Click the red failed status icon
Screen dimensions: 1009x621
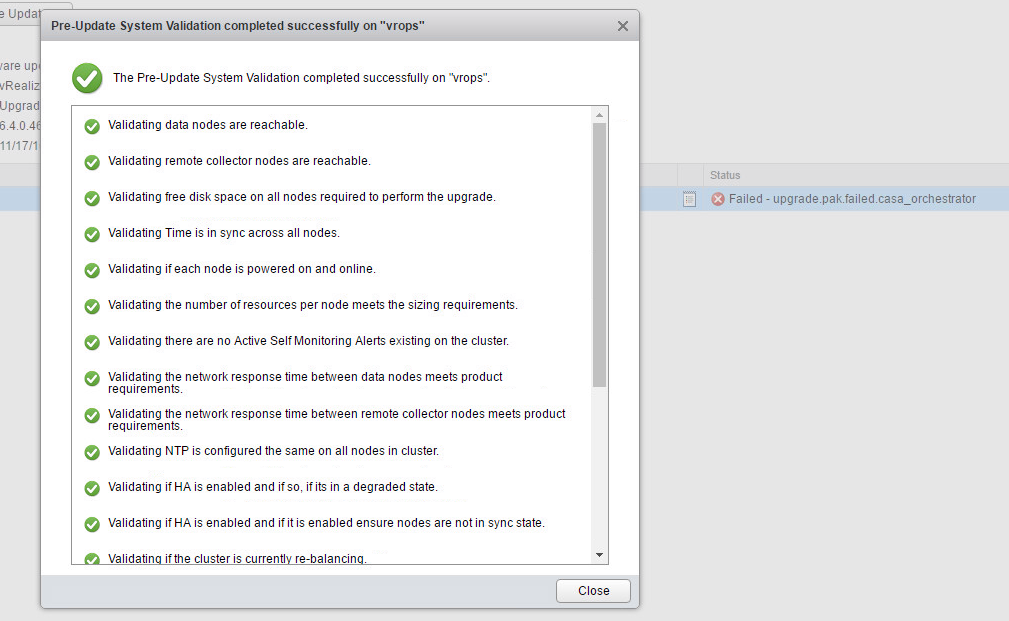tap(717, 199)
